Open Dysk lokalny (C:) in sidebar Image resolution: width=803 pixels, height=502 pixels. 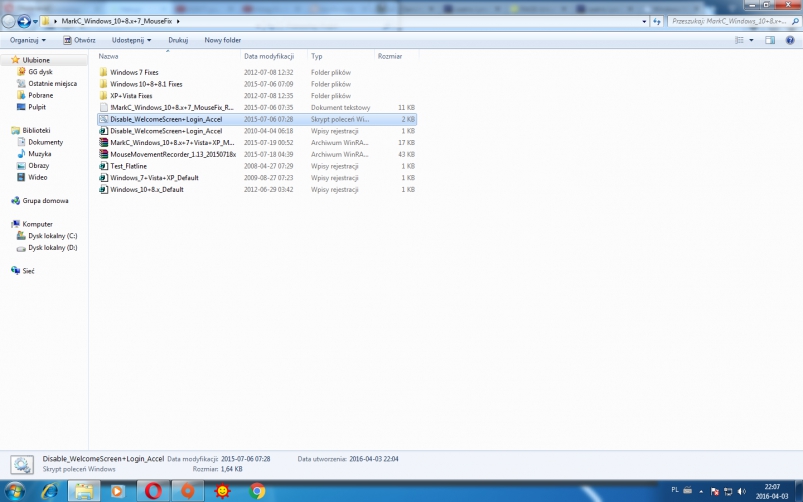52,236
